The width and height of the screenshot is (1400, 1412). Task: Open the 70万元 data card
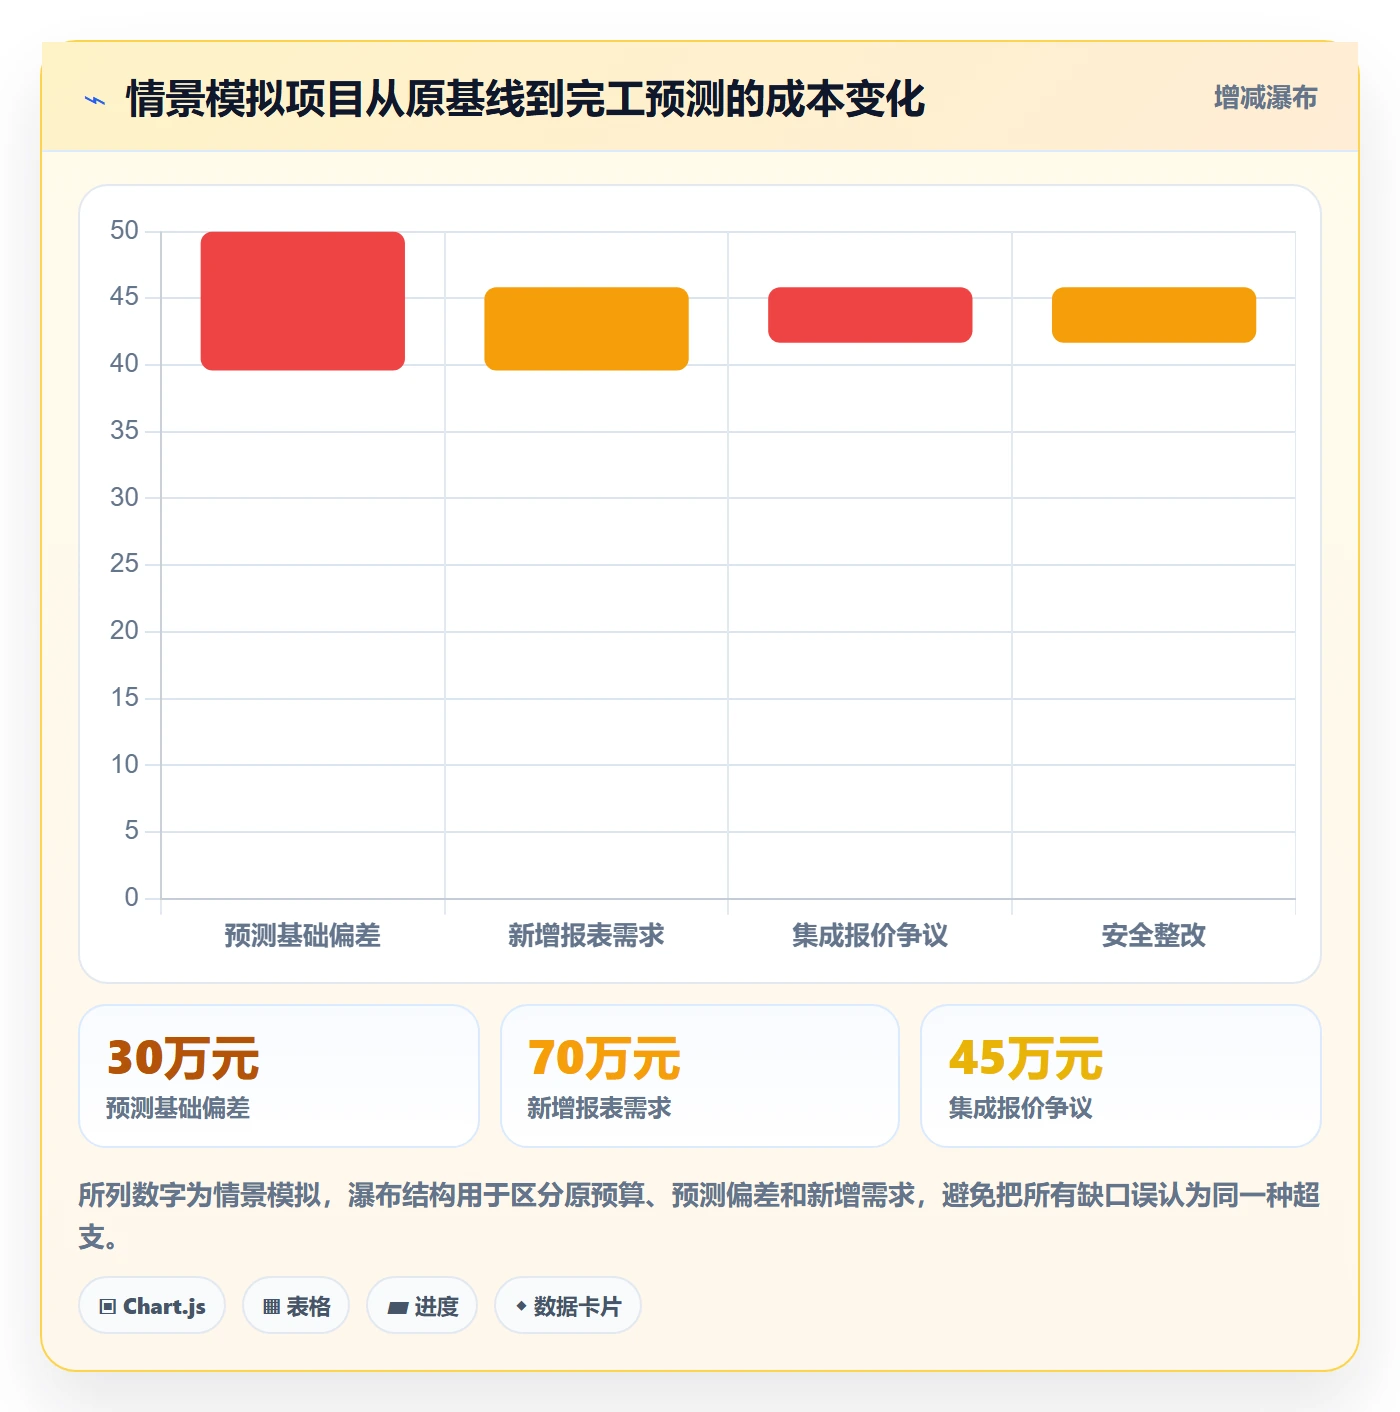tap(700, 1076)
